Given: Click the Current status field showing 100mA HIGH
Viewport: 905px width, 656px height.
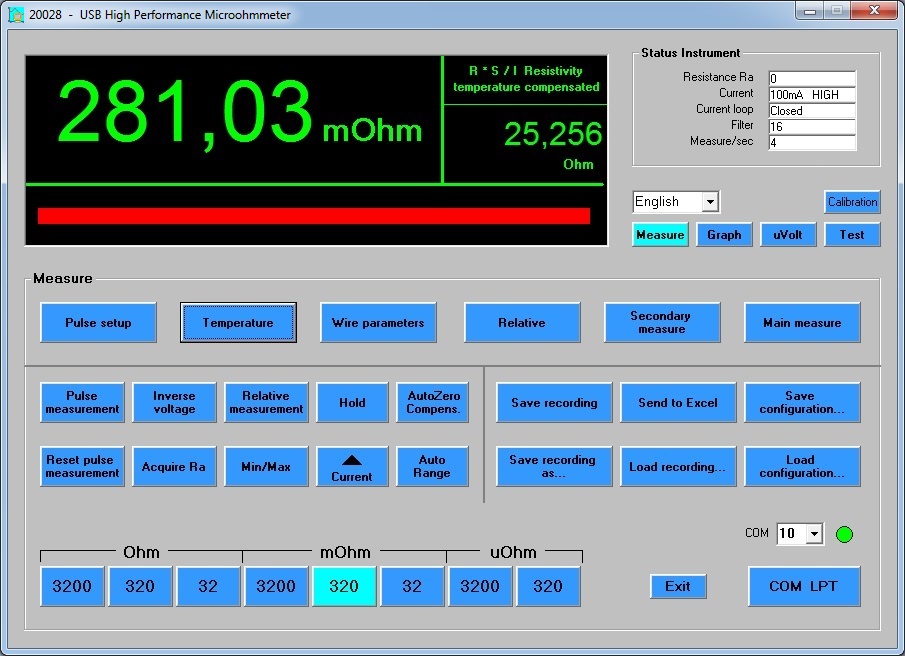Looking at the screenshot, I should 811,94.
